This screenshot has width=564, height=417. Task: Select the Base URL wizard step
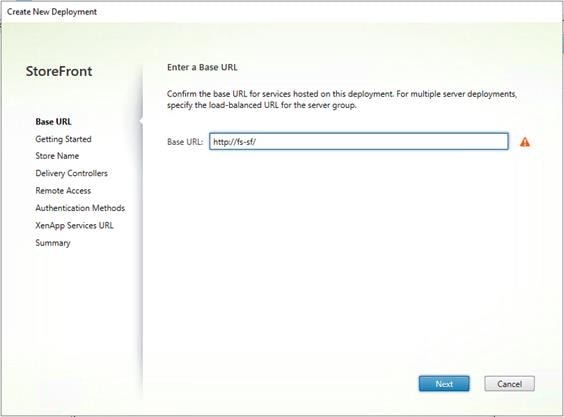tap(53, 122)
